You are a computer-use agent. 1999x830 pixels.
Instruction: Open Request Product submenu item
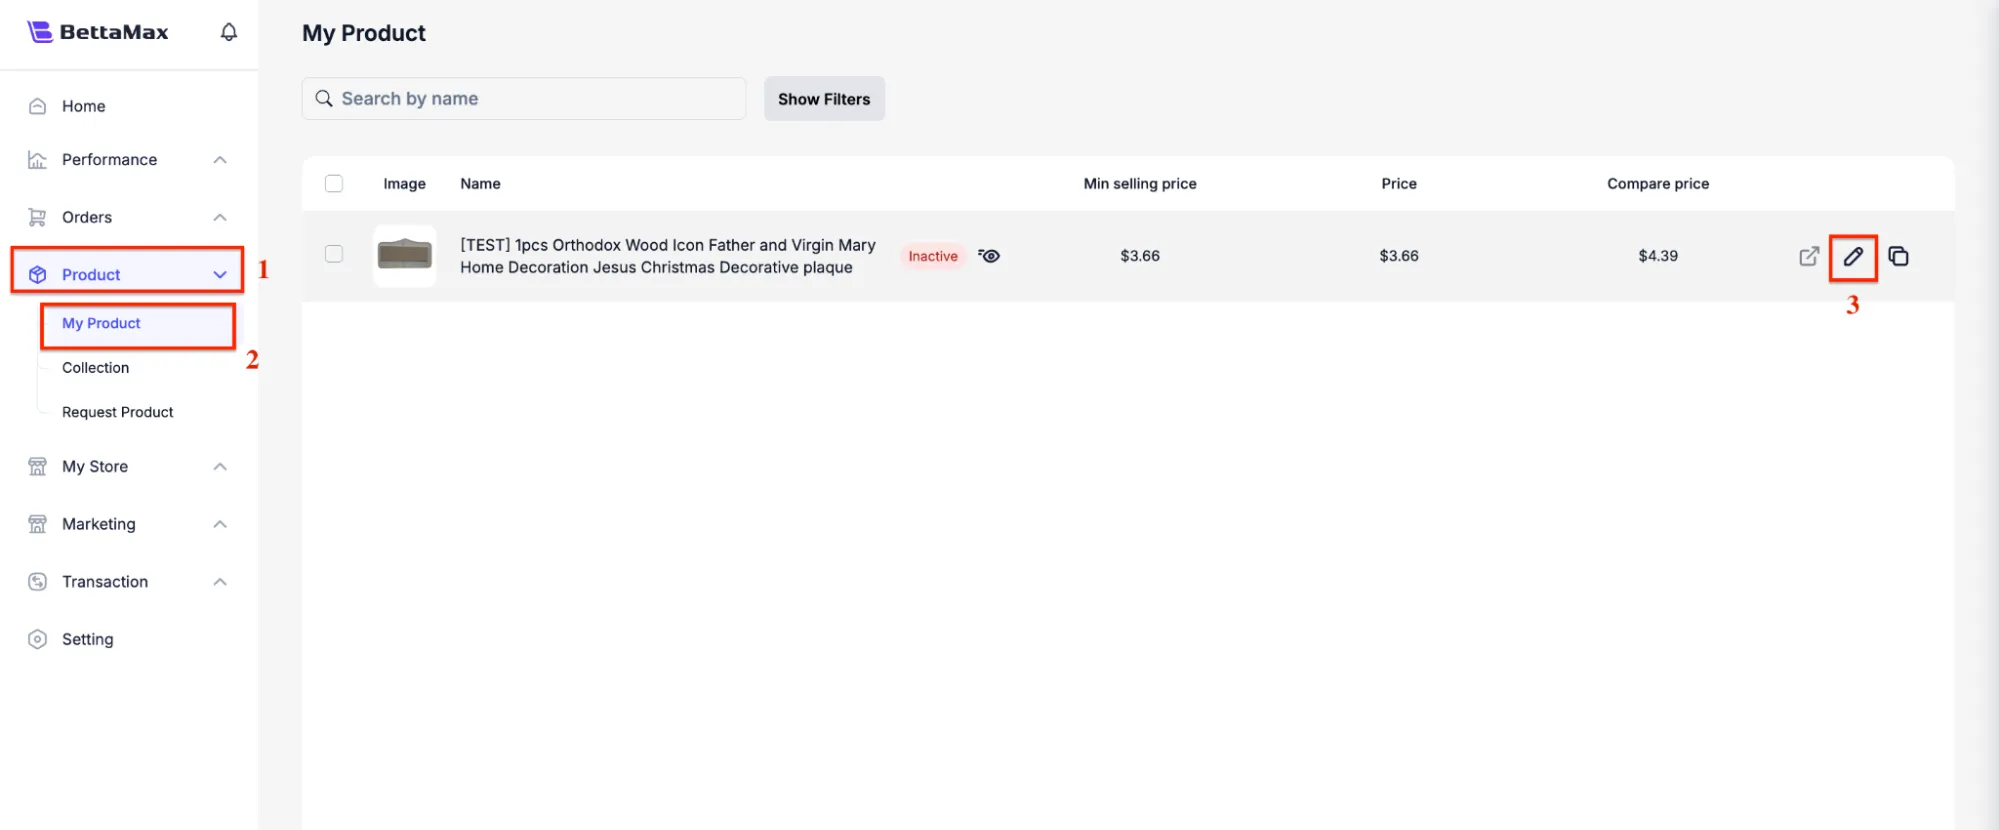(118, 412)
